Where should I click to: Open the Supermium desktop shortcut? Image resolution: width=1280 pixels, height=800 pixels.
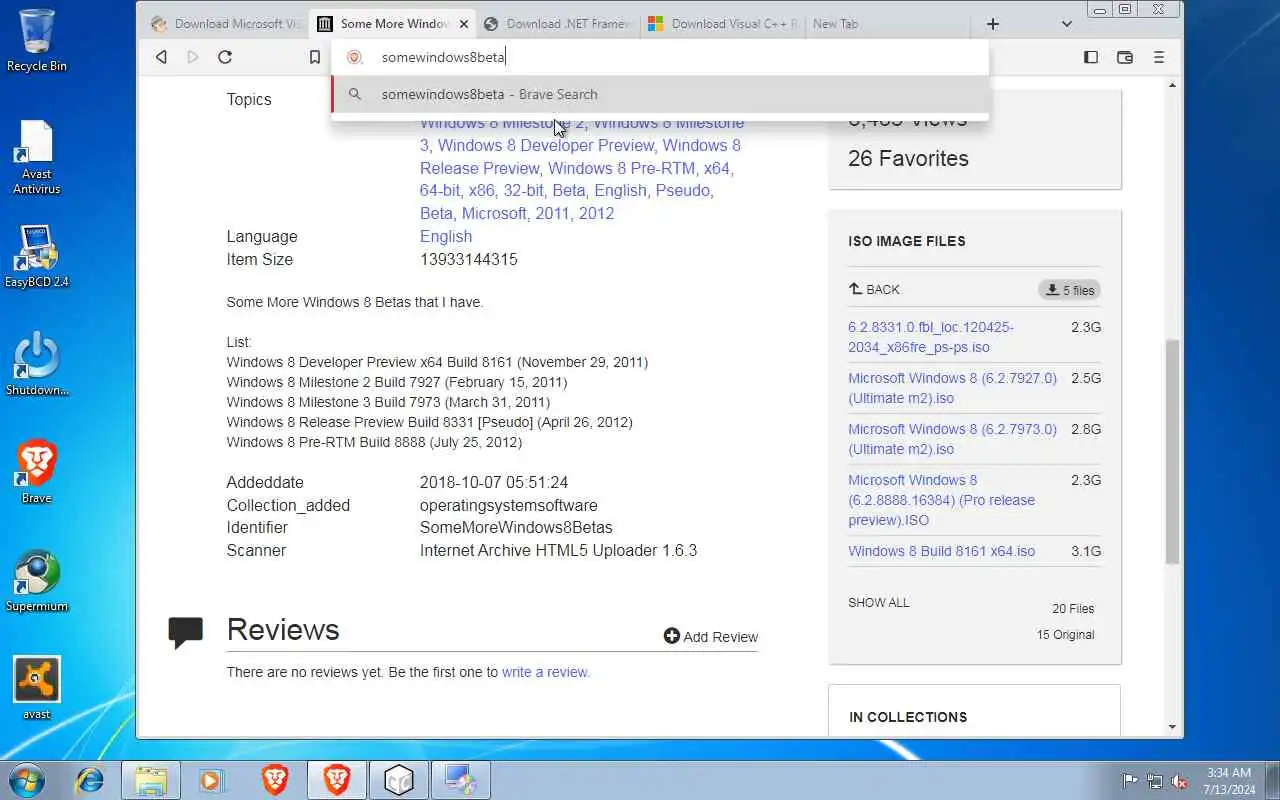tap(37, 580)
